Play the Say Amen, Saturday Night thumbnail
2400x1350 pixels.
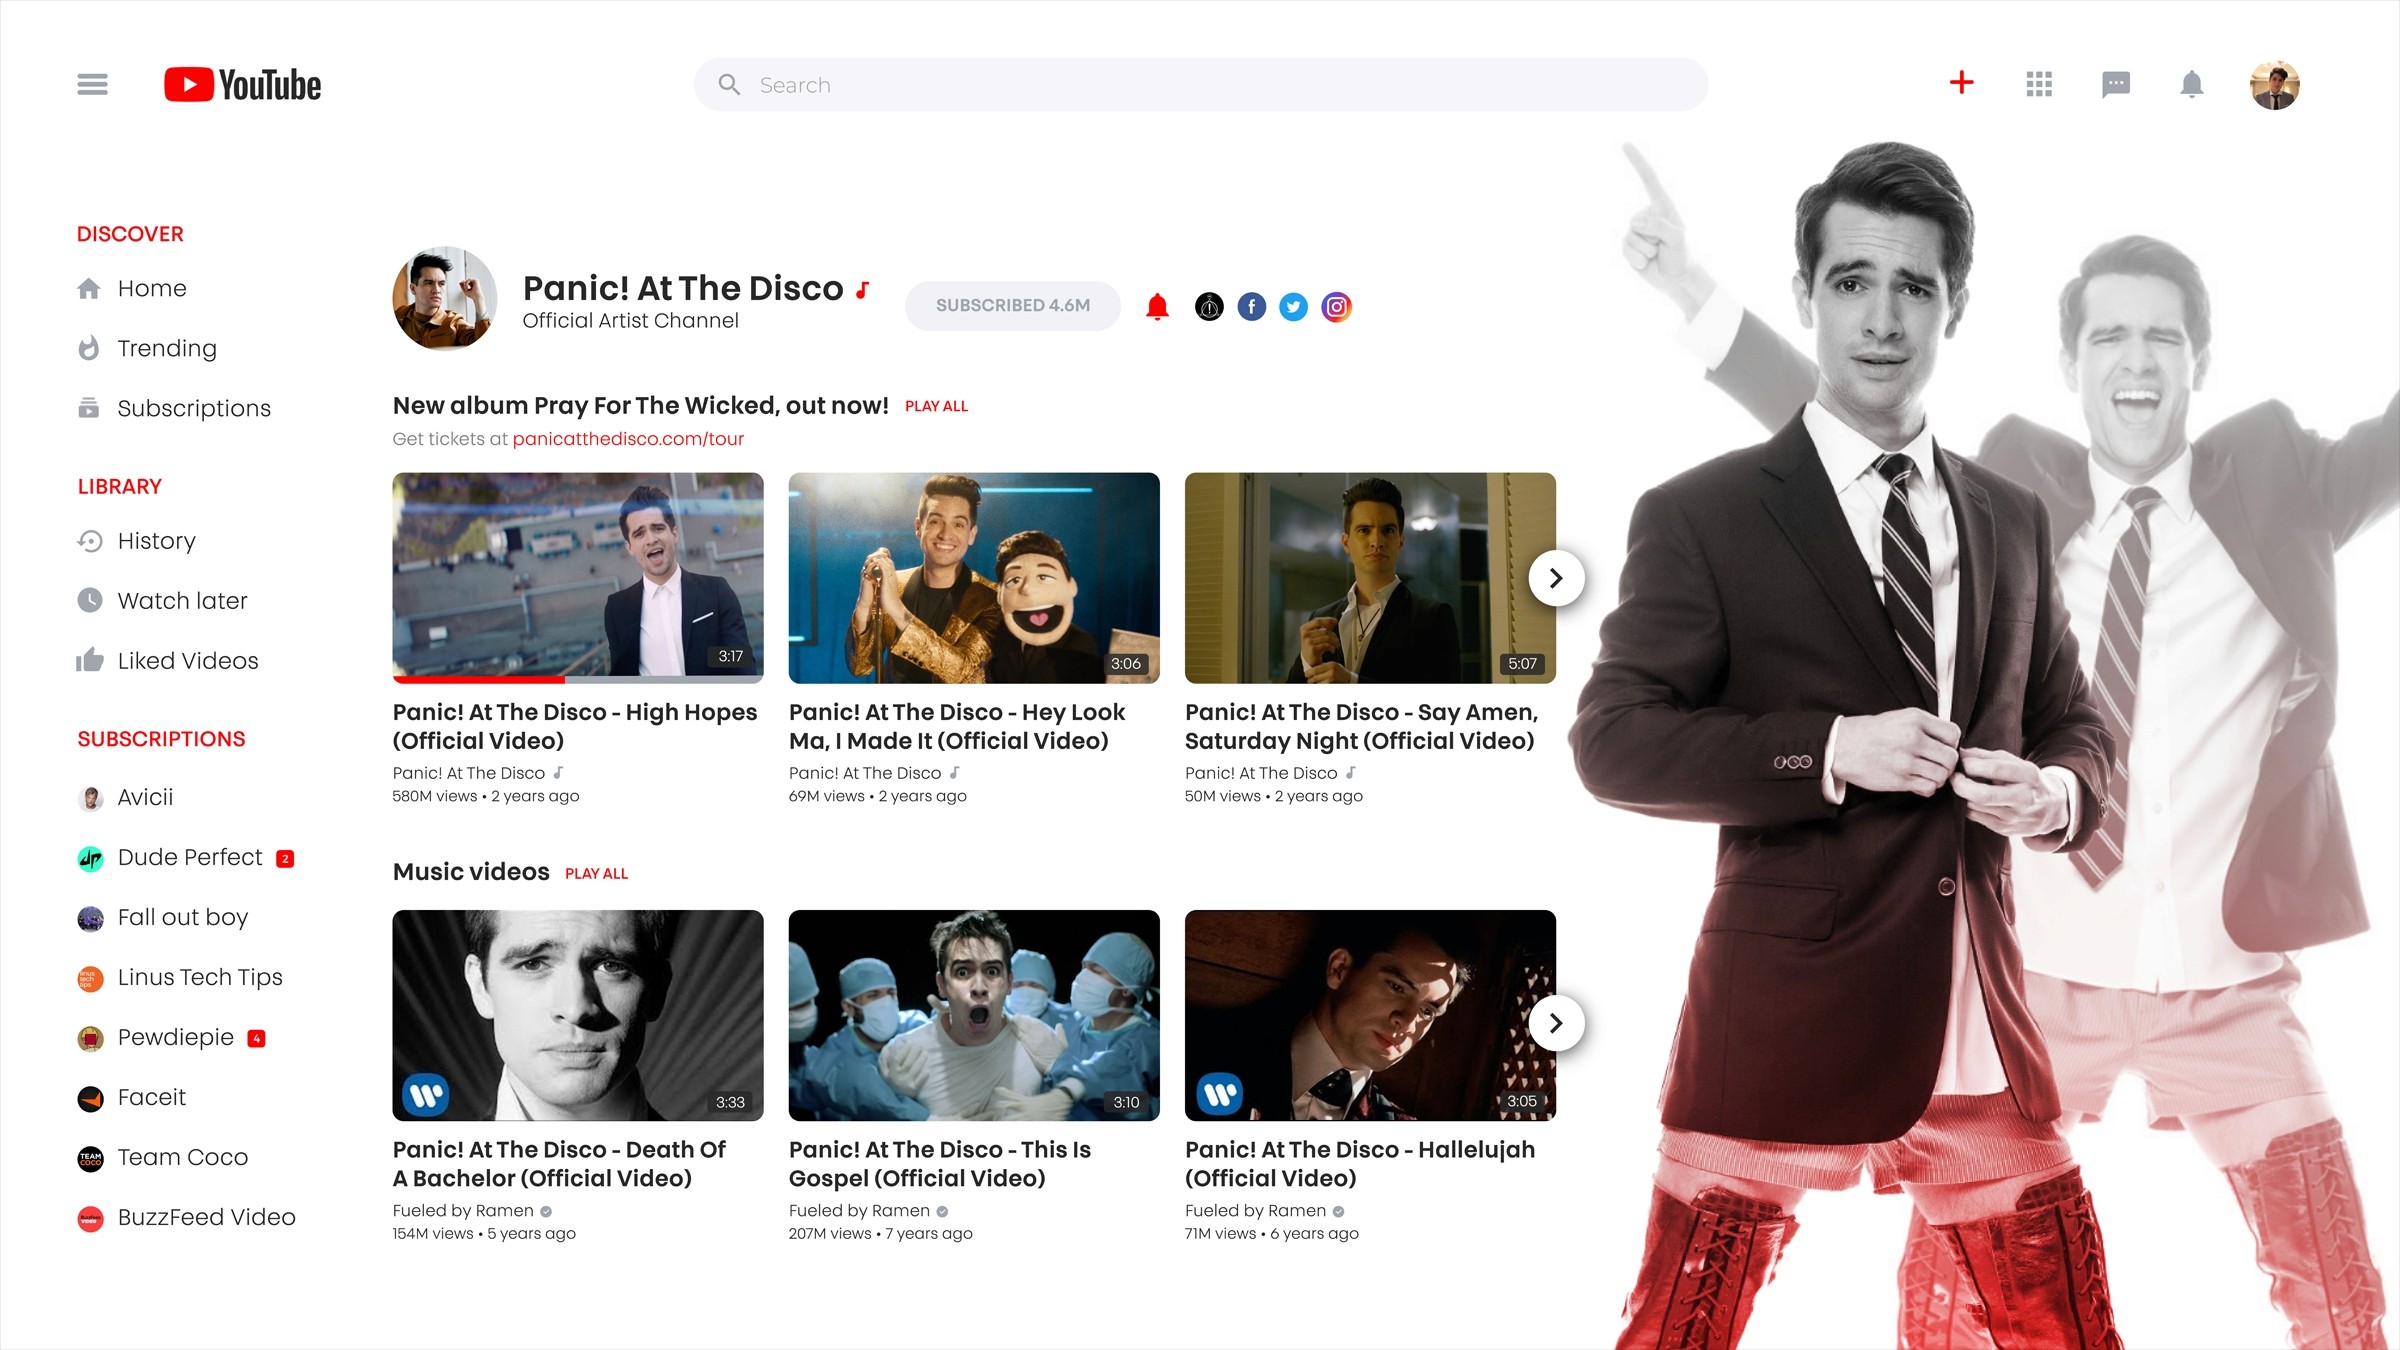click(x=1370, y=578)
